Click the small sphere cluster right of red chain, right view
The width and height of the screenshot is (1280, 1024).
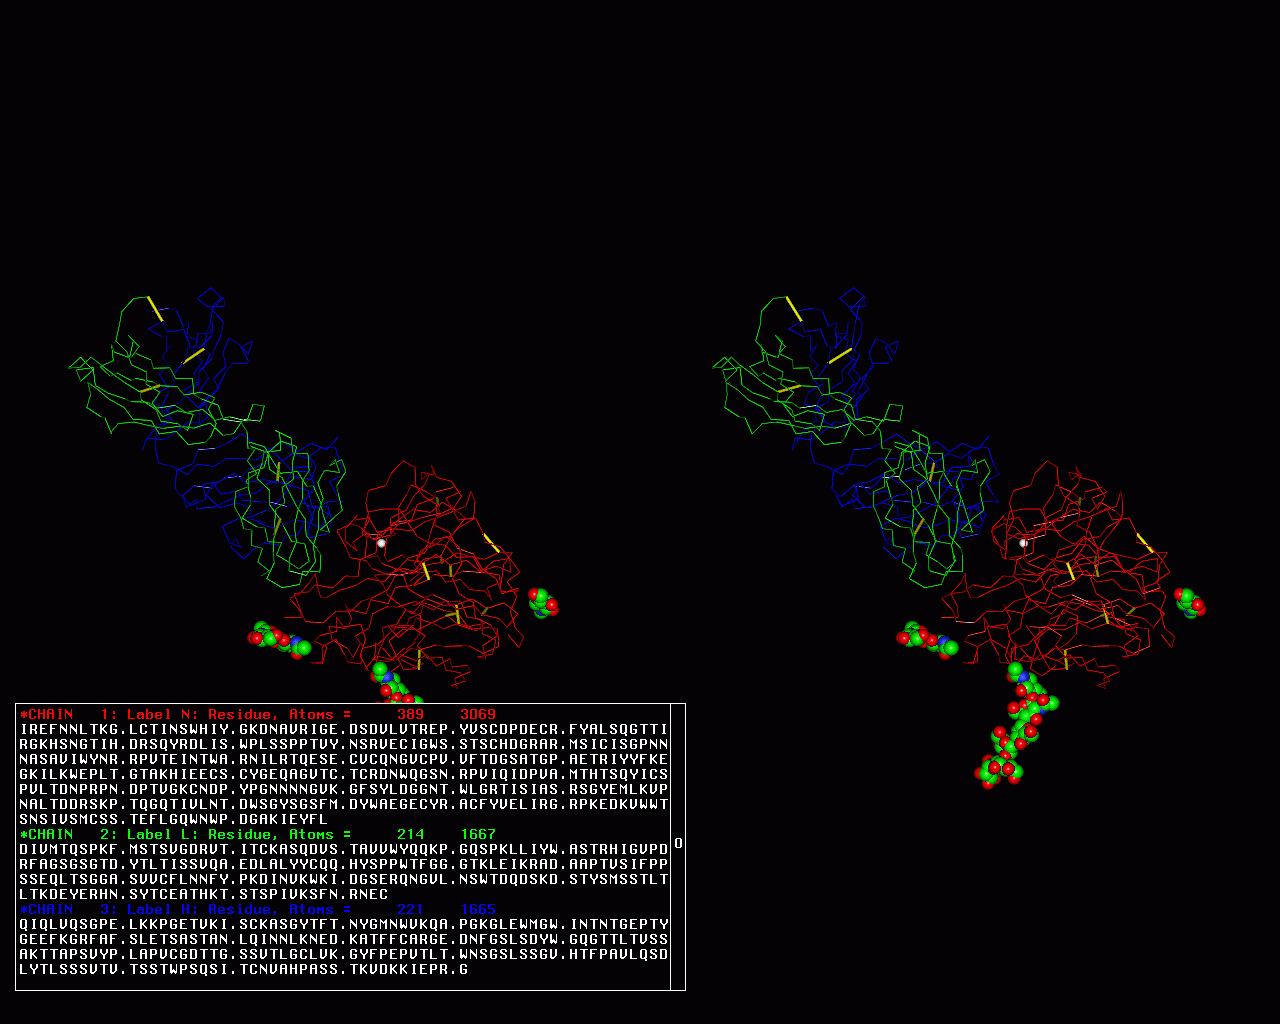1189,602
